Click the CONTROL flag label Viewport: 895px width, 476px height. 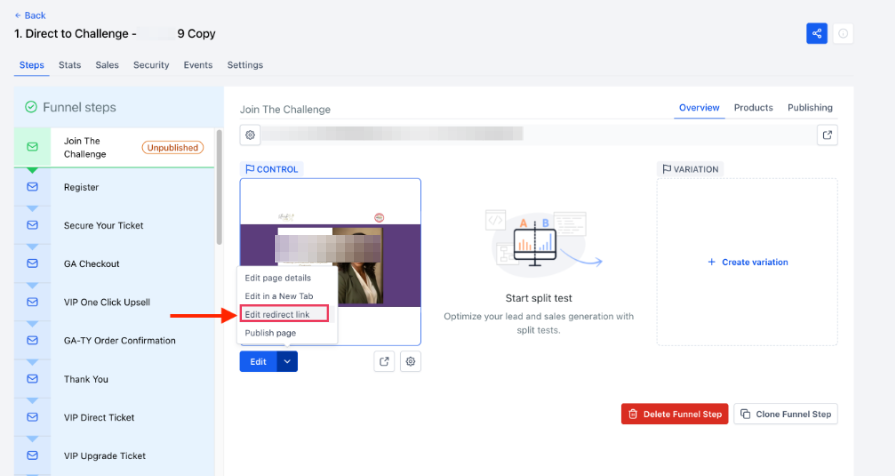click(272, 169)
